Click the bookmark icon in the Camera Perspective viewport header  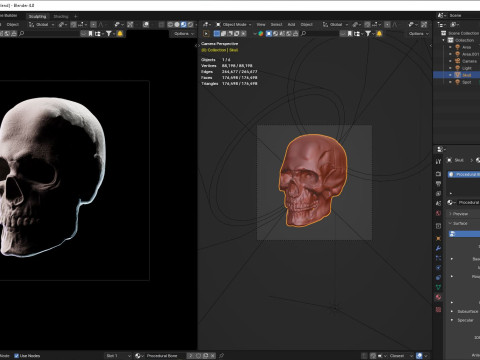(350, 33)
